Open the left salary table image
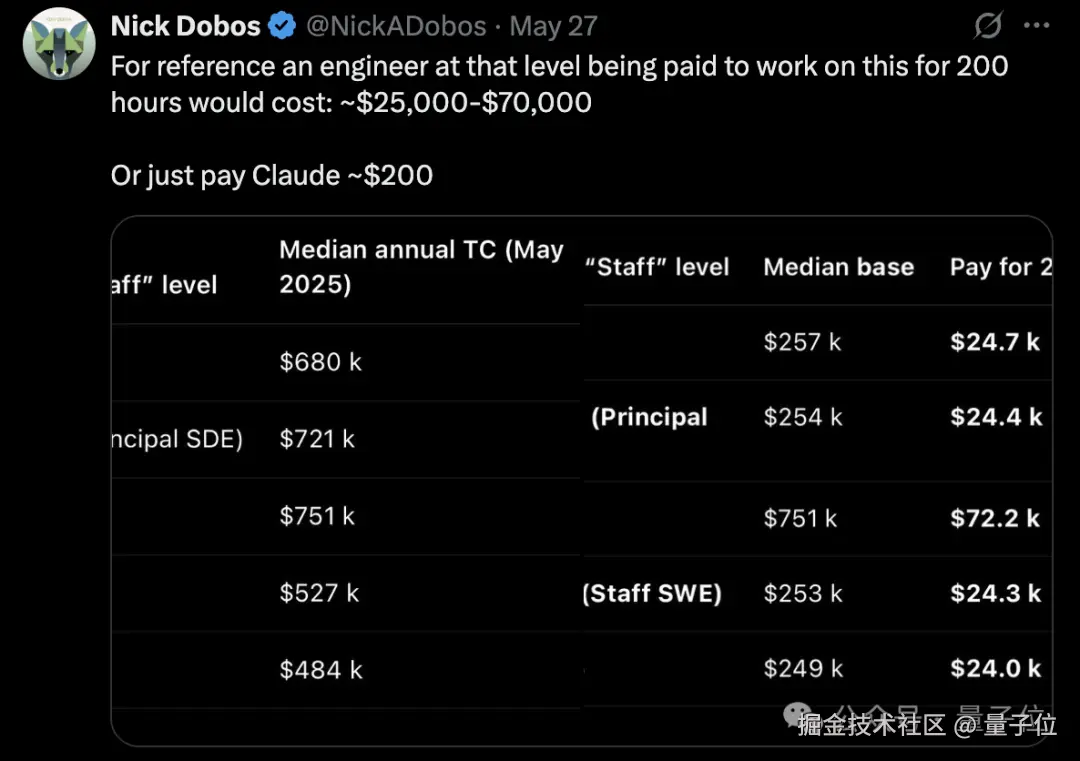Image resolution: width=1080 pixels, height=761 pixels. point(345,480)
